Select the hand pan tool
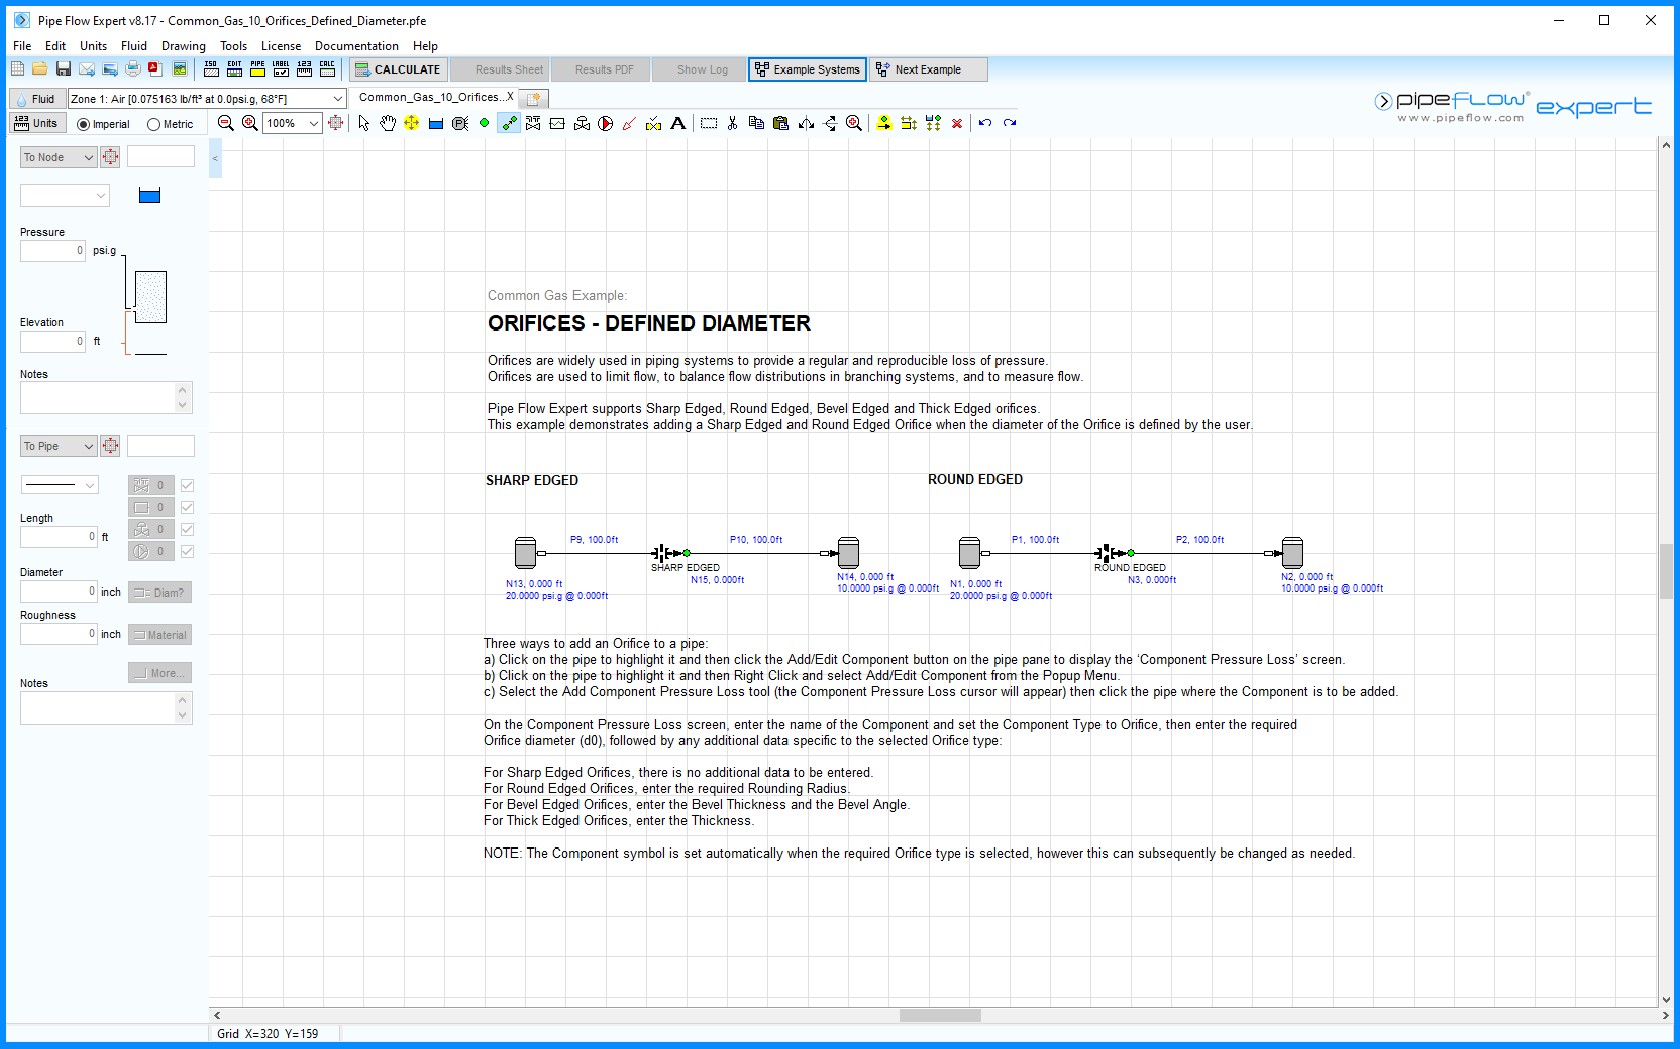 tap(387, 123)
